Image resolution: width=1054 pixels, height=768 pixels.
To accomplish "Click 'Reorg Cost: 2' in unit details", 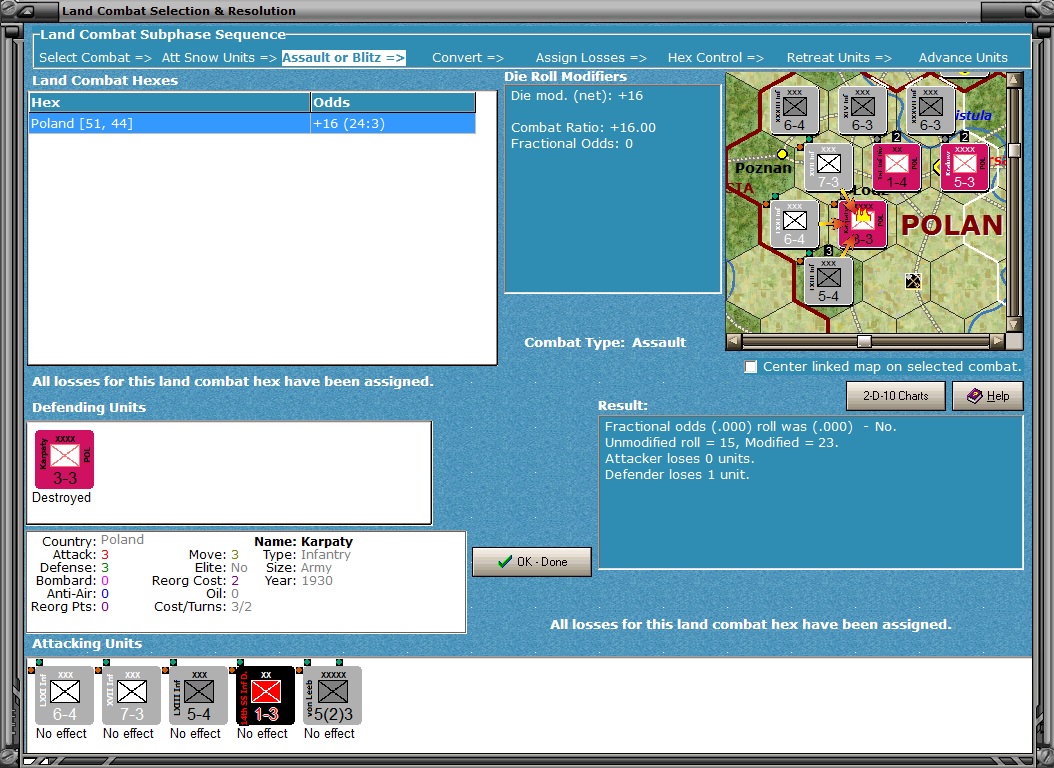I will pos(195,581).
